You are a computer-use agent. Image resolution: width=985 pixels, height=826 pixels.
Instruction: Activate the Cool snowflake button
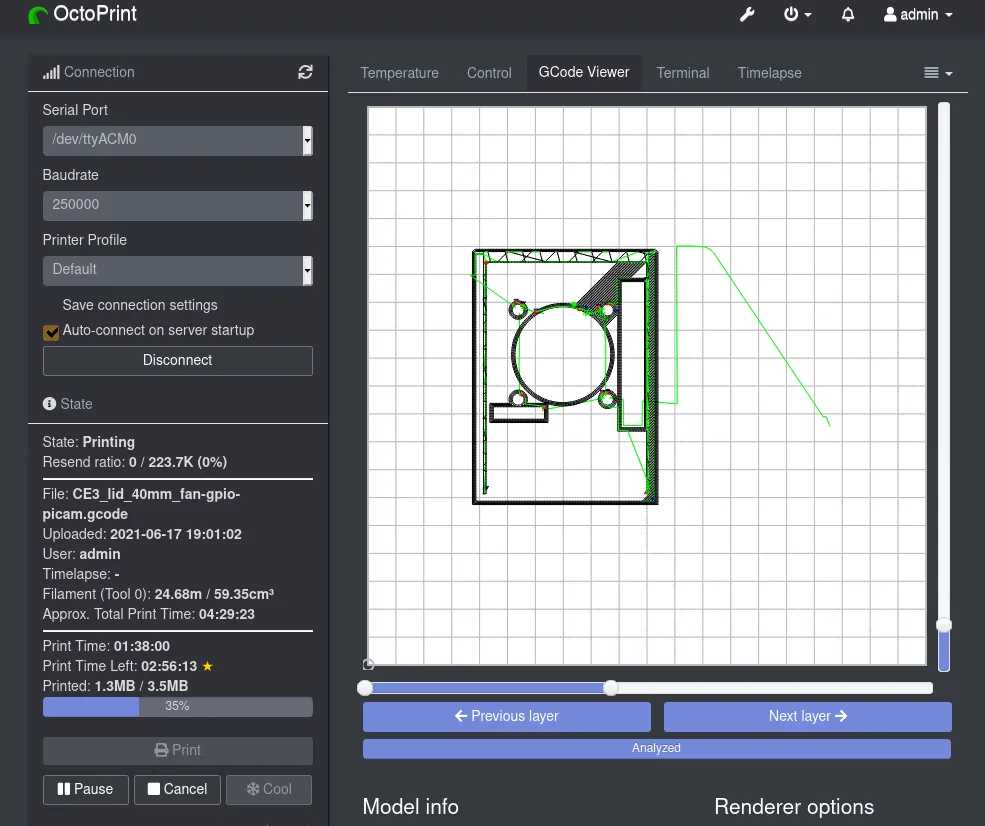tap(269, 789)
